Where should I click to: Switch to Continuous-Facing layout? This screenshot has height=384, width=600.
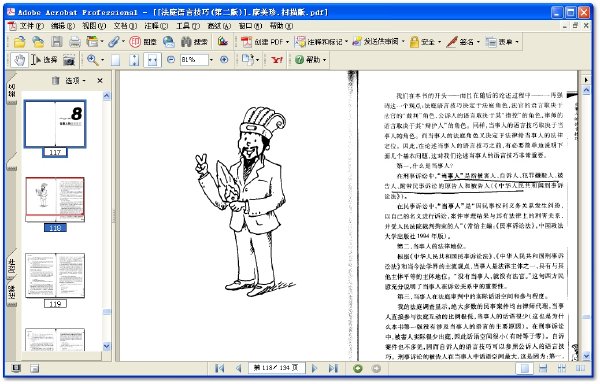point(561,368)
